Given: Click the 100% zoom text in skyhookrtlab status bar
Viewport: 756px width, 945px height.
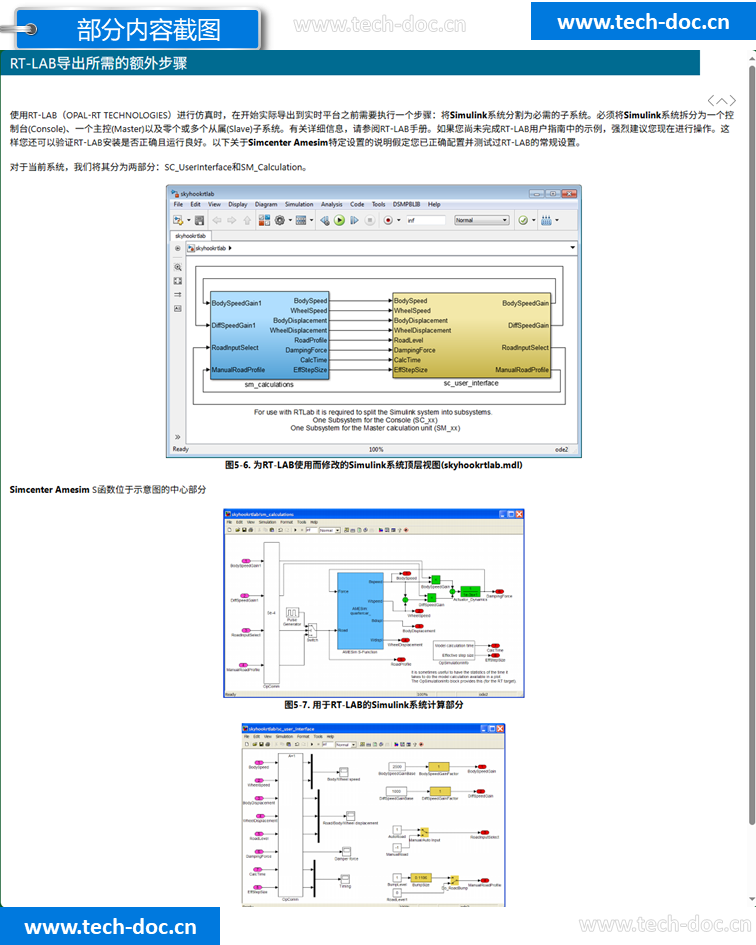Looking at the screenshot, I should [376, 450].
